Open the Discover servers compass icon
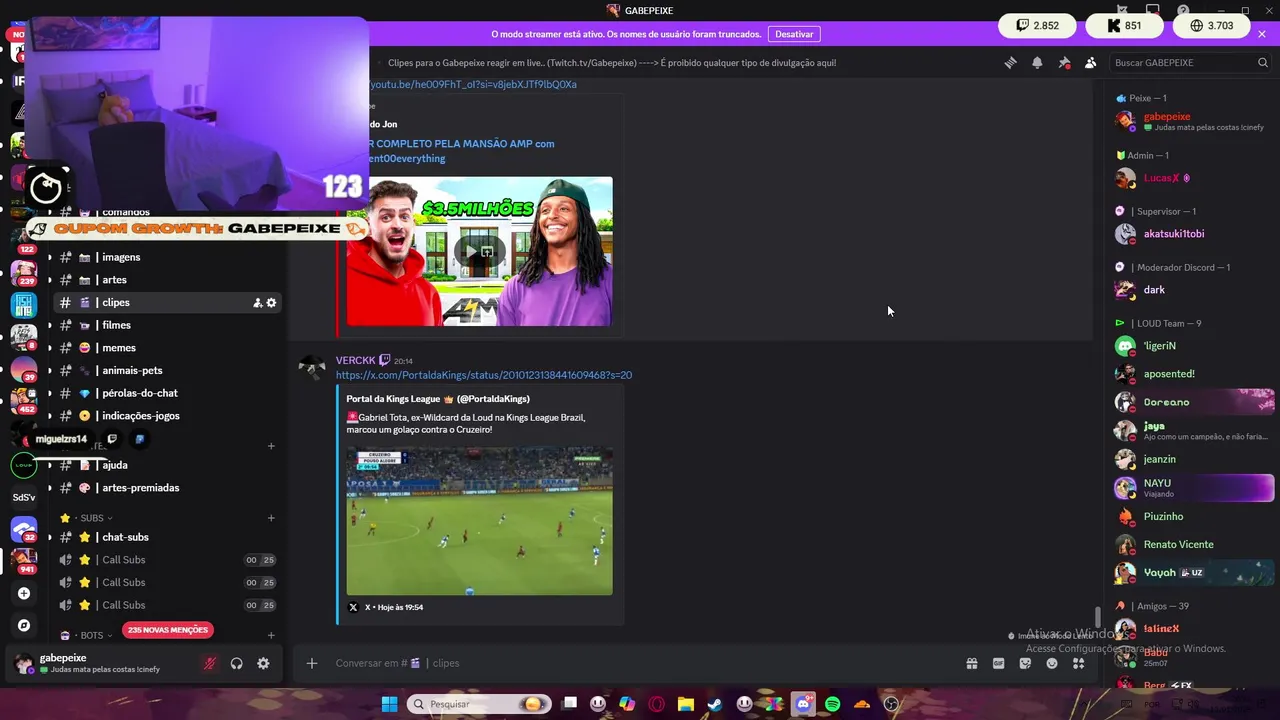1280x720 pixels. coord(24,625)
